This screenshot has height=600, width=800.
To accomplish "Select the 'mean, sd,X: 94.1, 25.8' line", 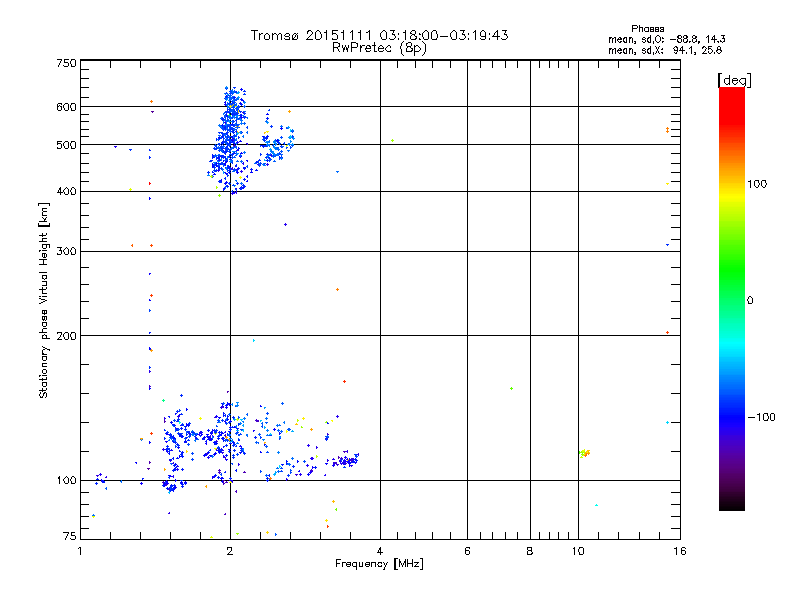I will coord(665,50).
